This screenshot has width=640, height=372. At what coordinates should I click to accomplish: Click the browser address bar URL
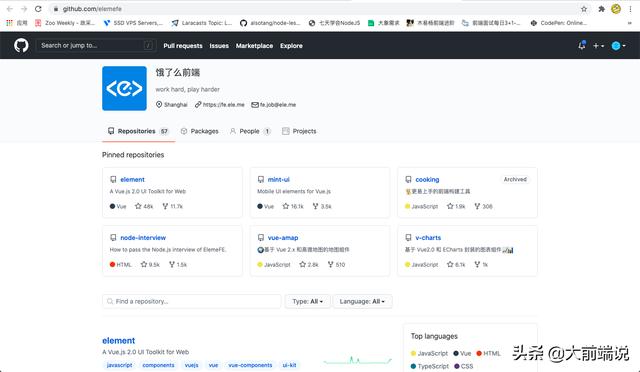[x=92, y=9]
